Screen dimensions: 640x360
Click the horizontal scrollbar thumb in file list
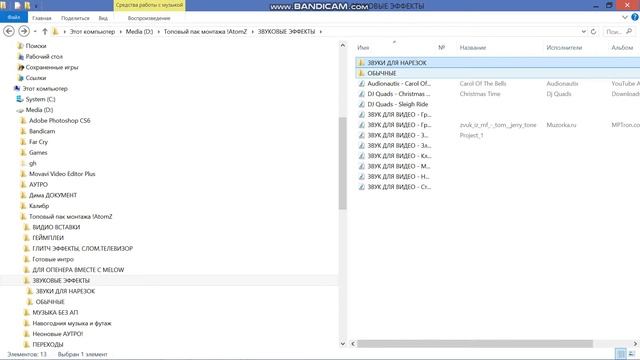coord(475,344)
